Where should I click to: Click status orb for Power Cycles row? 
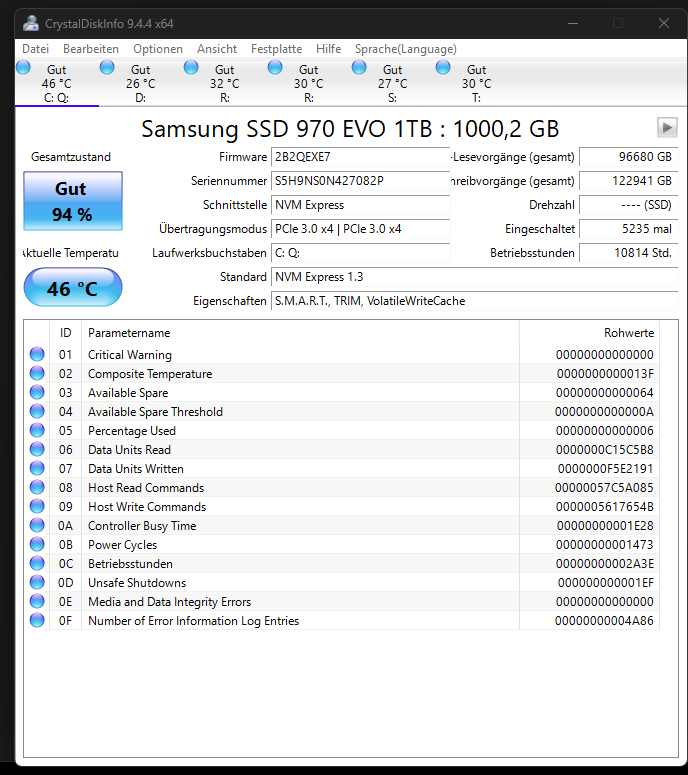click(x=37, y=544)
